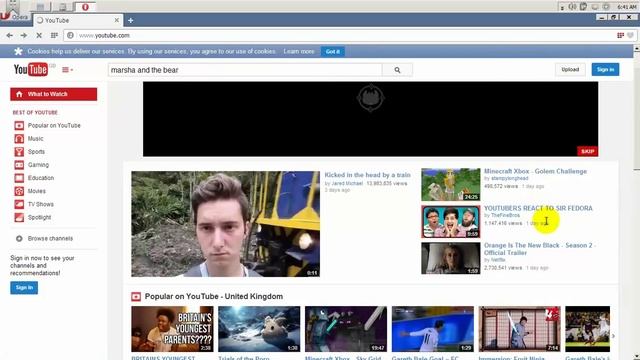
Task: Click the 6:41 AM system clock
Action: [x=627, y=7]
